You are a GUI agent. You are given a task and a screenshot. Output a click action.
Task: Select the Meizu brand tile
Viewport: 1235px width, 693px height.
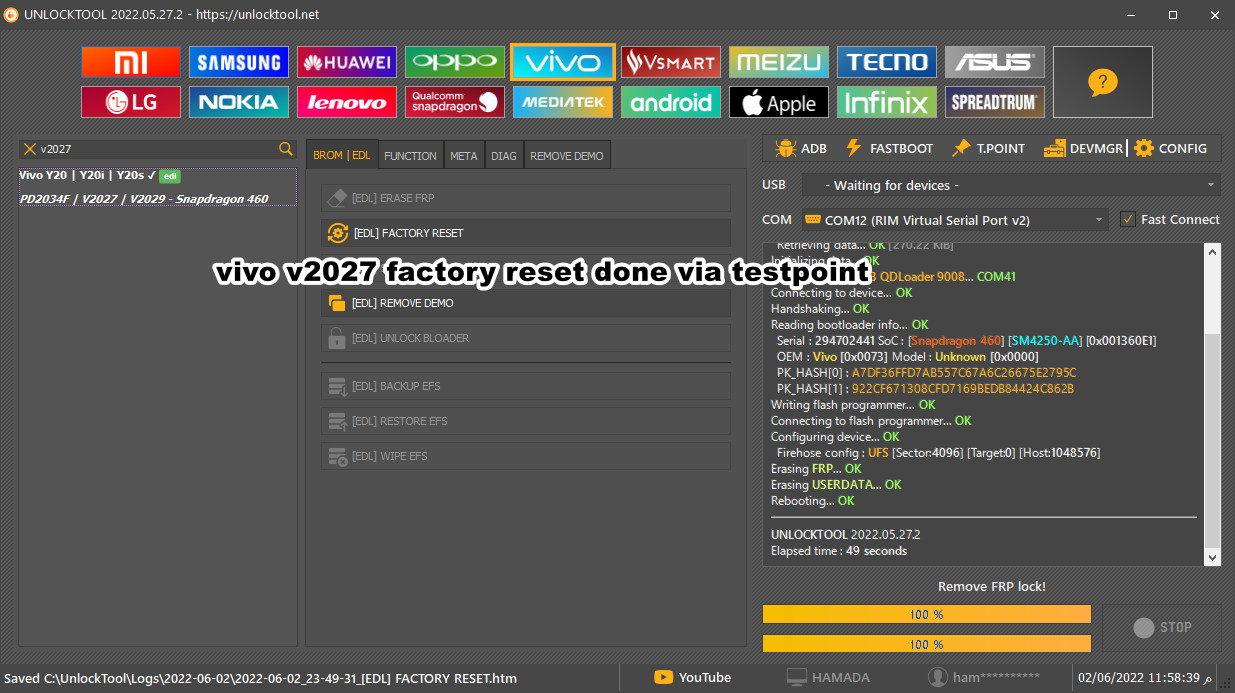(x=779, y=62)
